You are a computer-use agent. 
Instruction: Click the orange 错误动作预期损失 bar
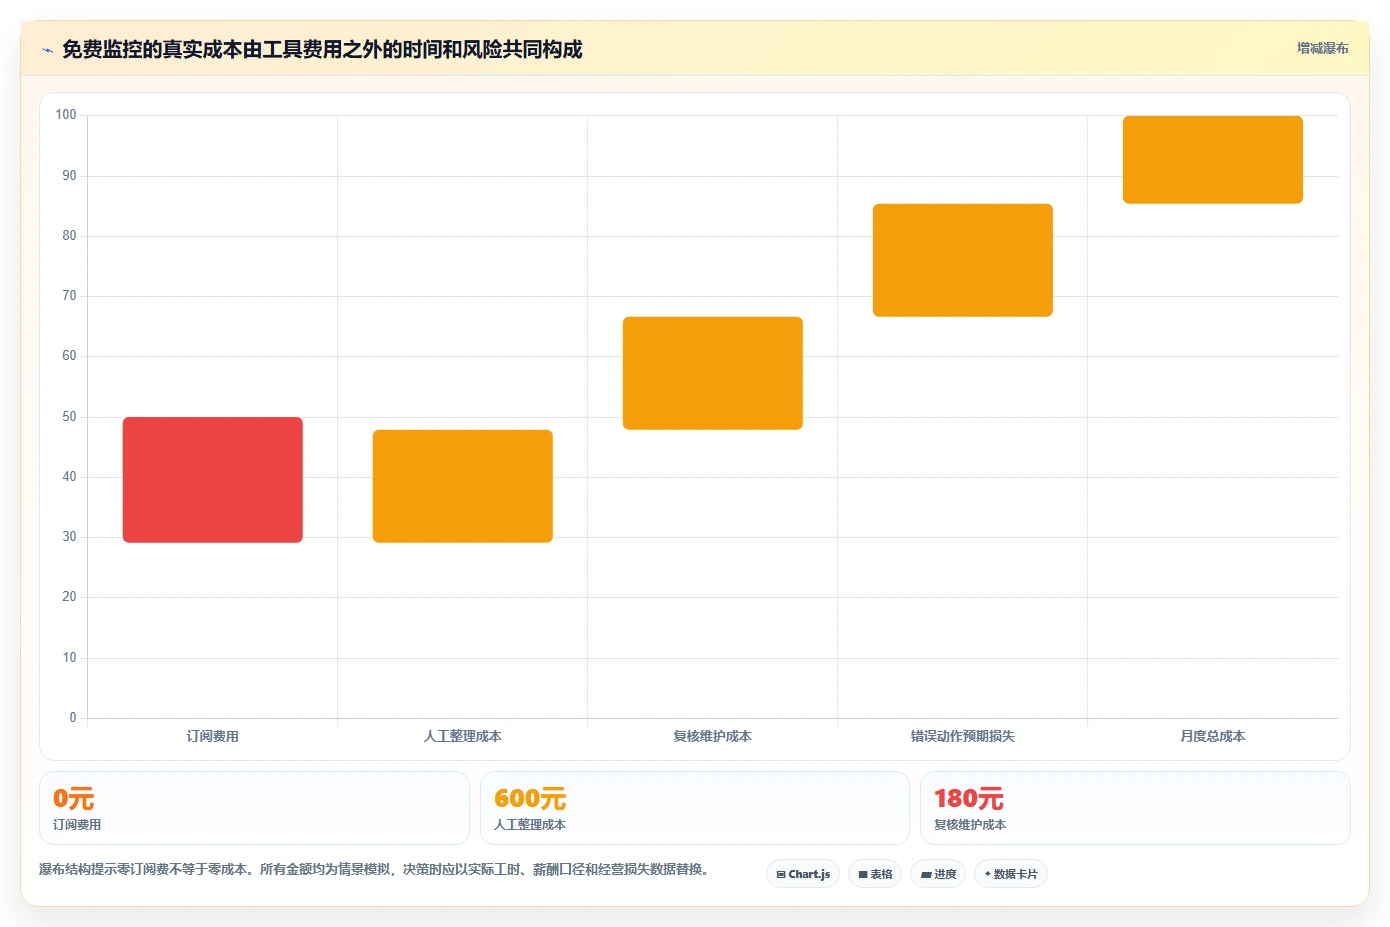963,260
